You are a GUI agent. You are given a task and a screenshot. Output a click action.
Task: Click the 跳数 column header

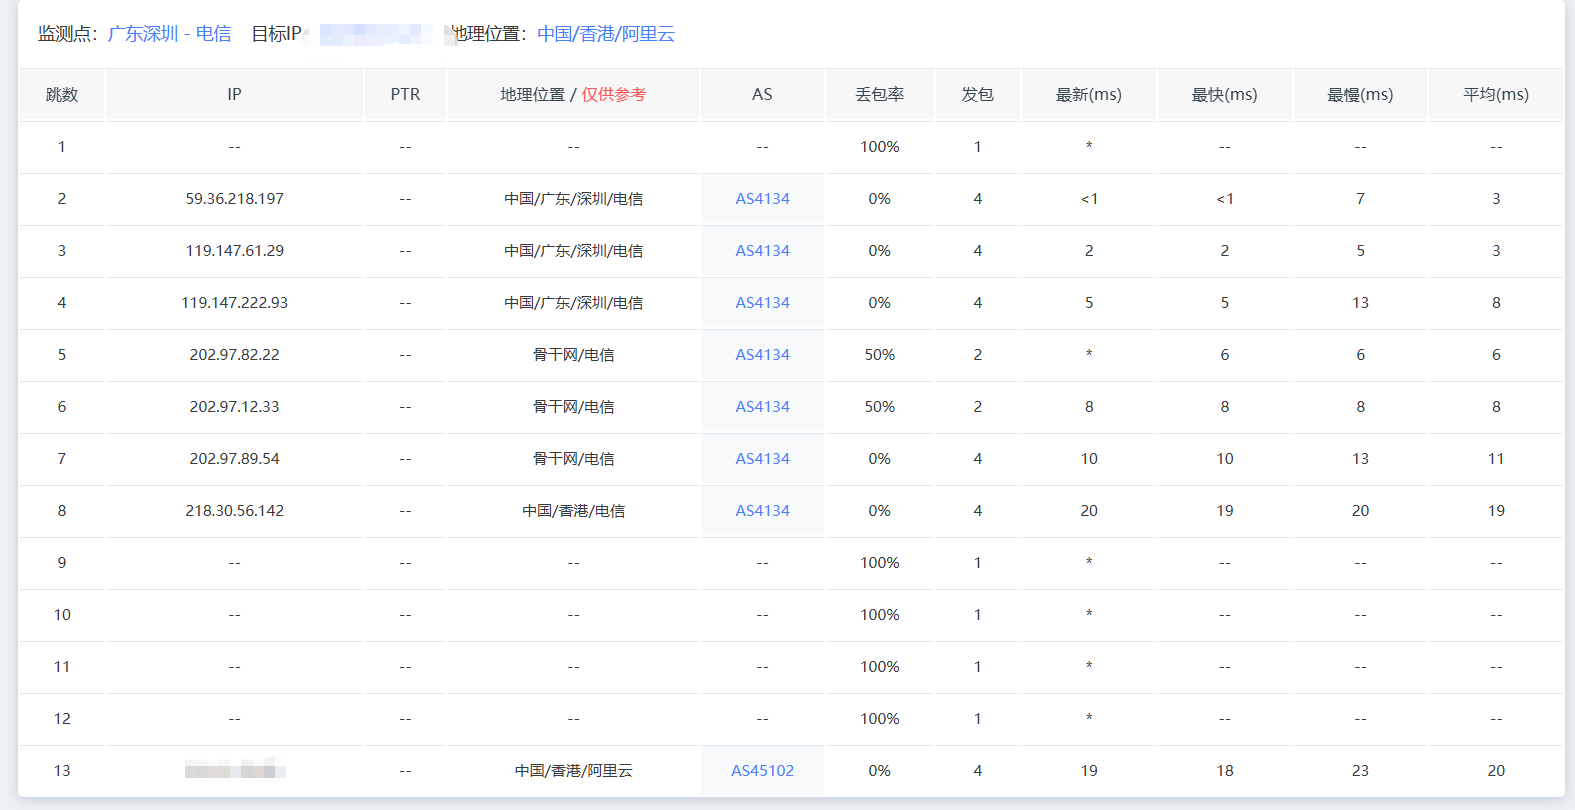[x=62, y=95]
